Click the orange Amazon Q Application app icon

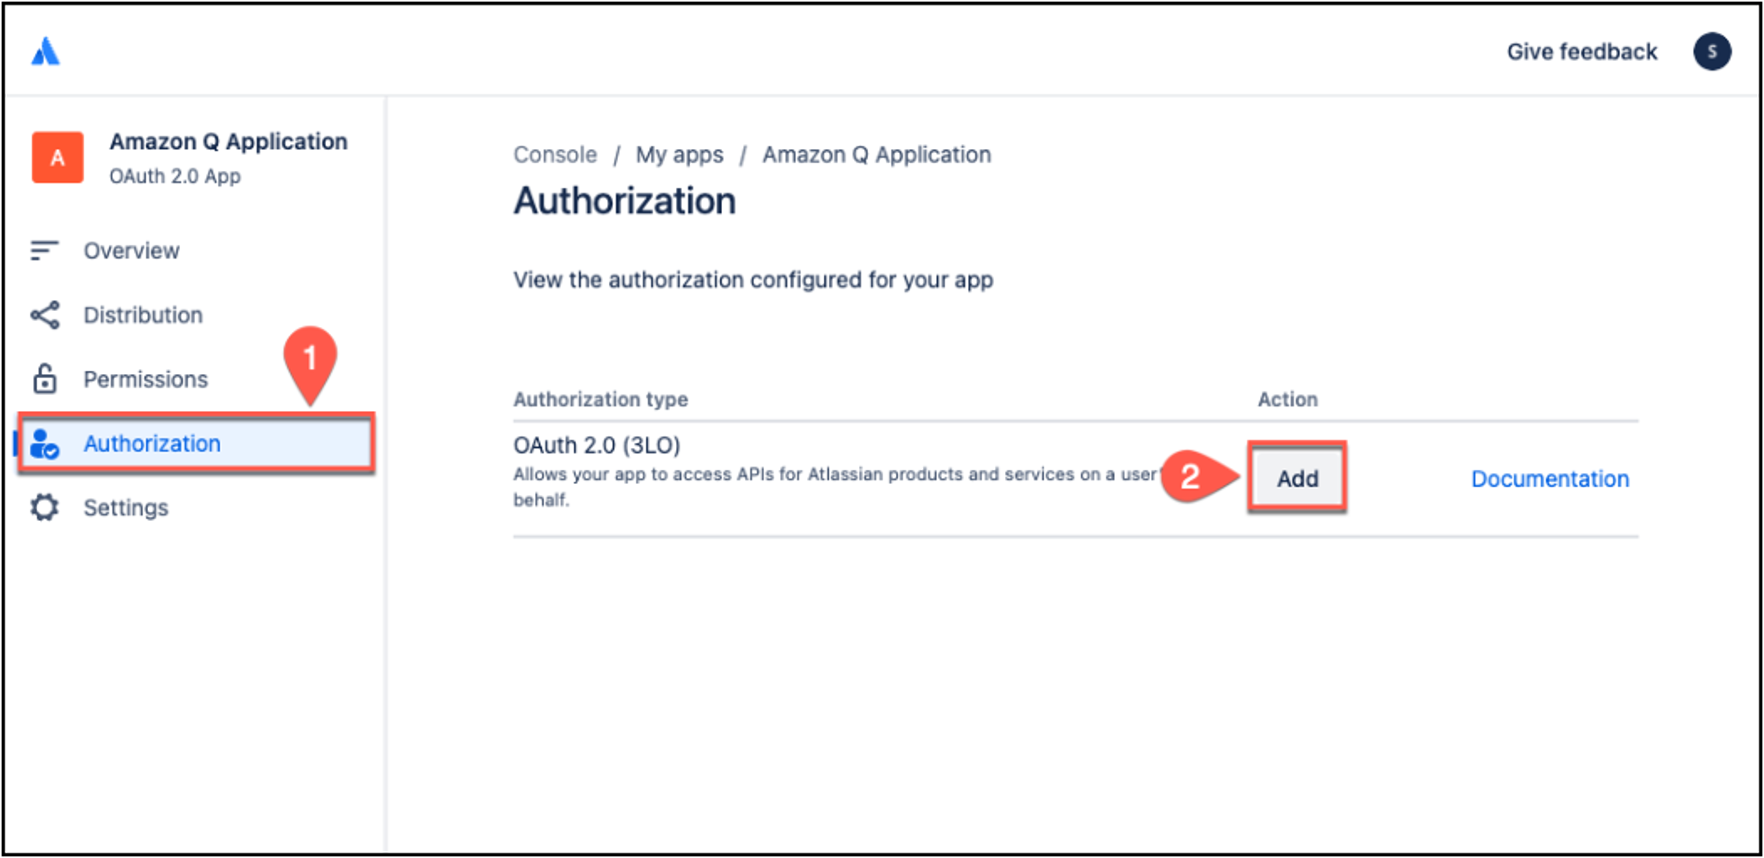point(57,157)
